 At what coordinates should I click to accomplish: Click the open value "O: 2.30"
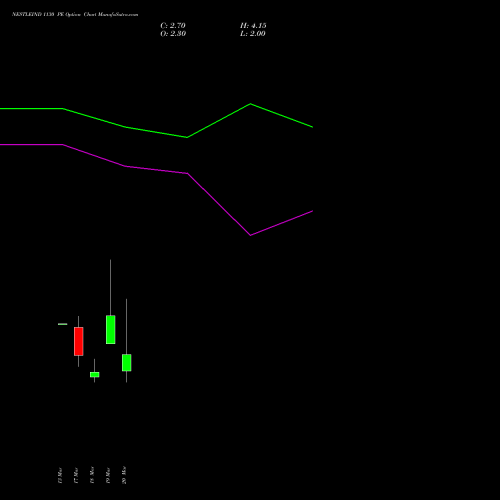173,34
